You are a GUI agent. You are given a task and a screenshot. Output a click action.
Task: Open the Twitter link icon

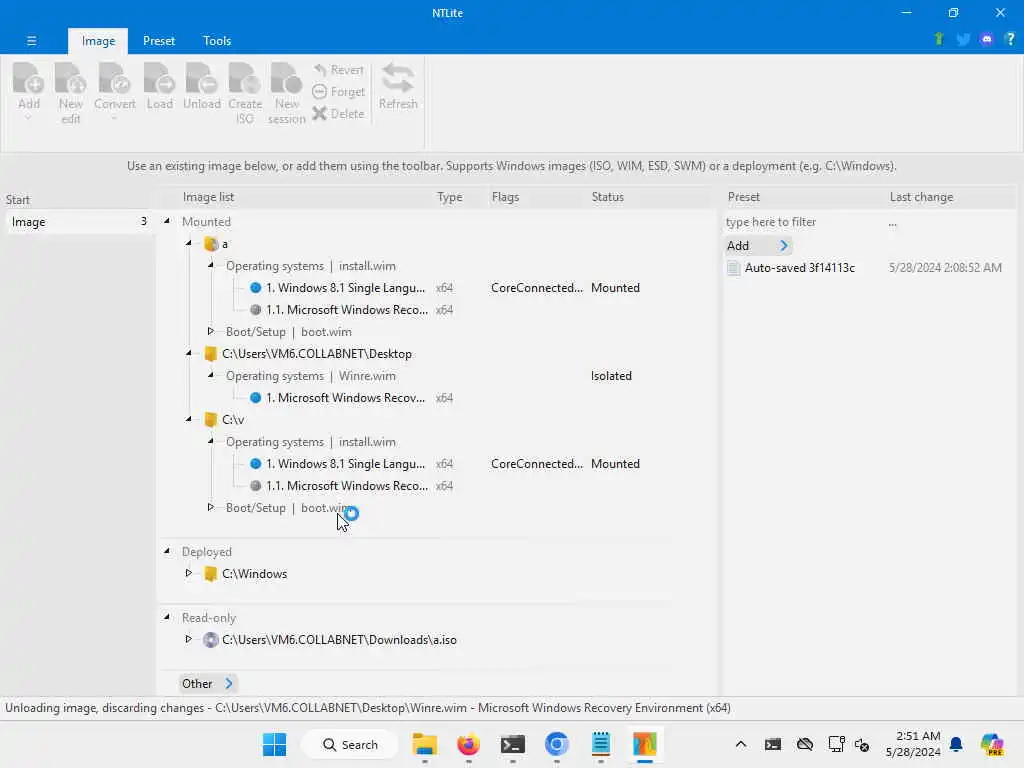(963, 39)
